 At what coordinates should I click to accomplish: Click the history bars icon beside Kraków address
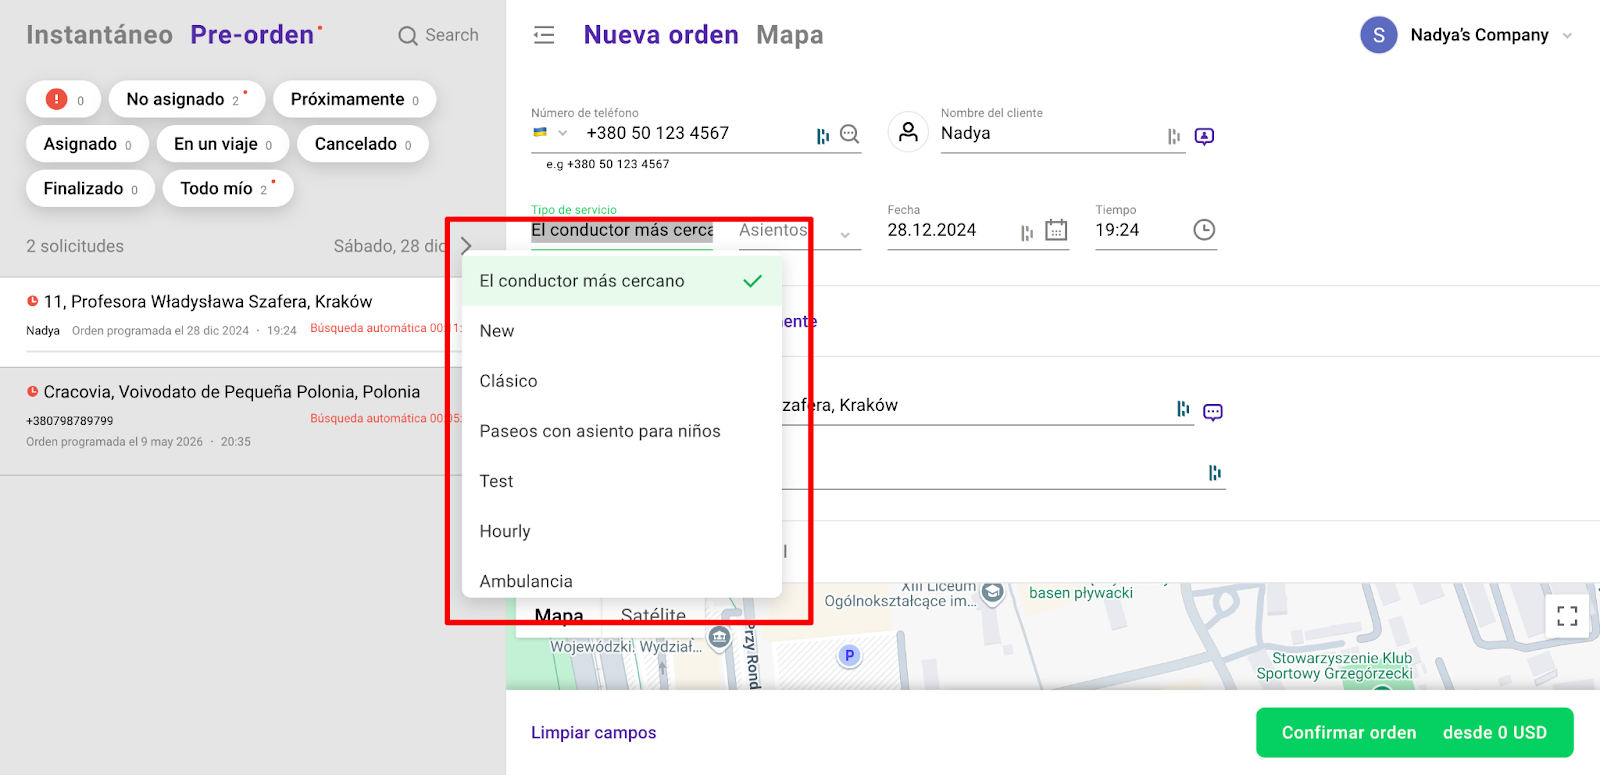(1184, 408)
